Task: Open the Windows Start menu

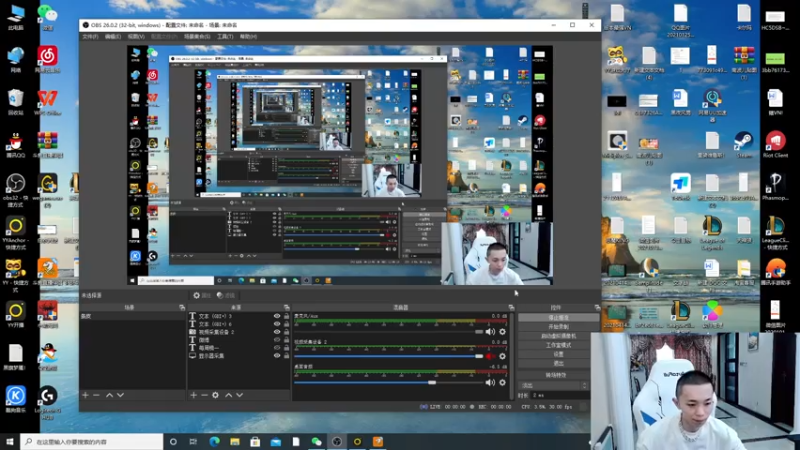Action: tap(10, 442)
